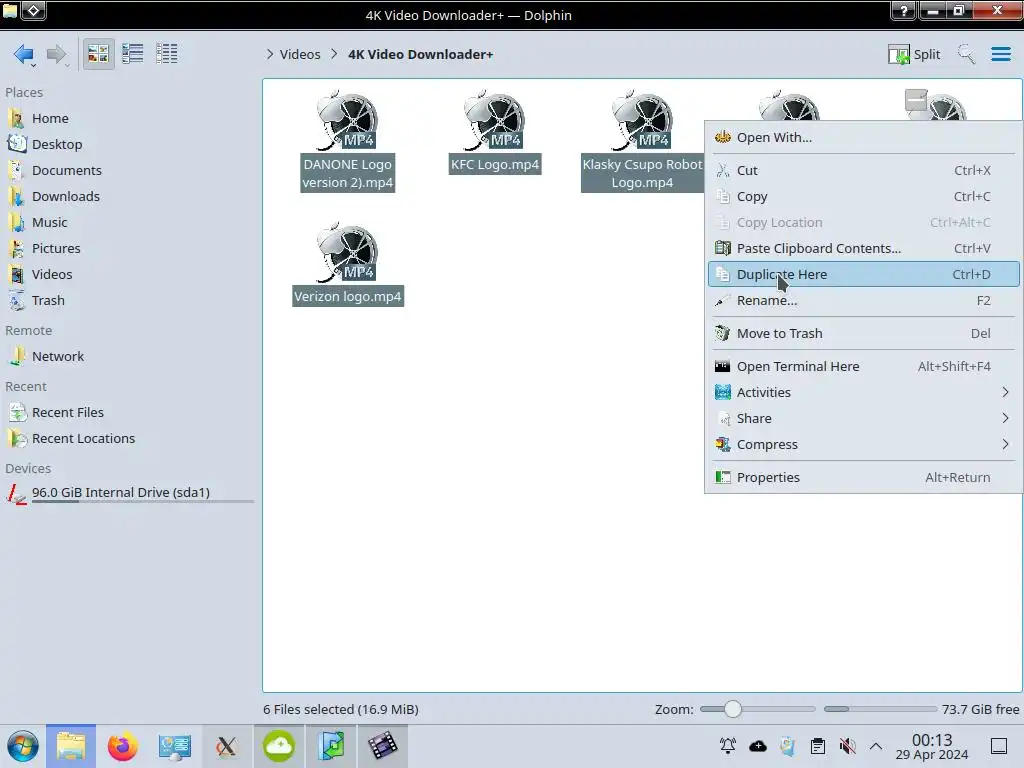
Task: Launch Firefox from the taskbar
Action: click(x=122, y=746)
